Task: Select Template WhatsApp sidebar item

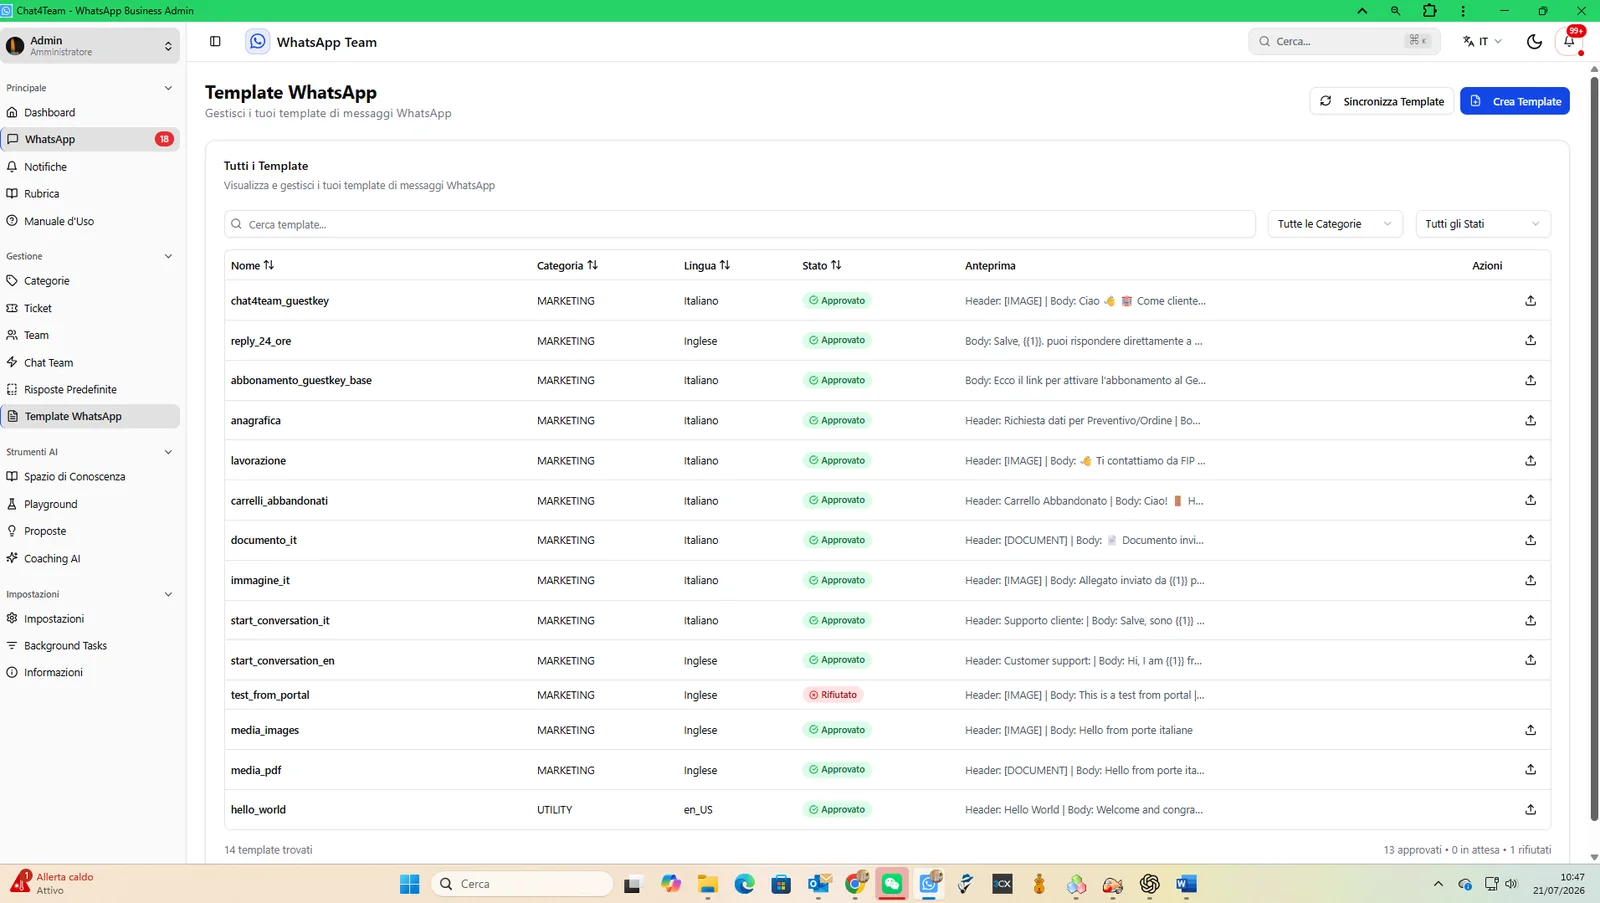Action: click(x=90, y=416)
